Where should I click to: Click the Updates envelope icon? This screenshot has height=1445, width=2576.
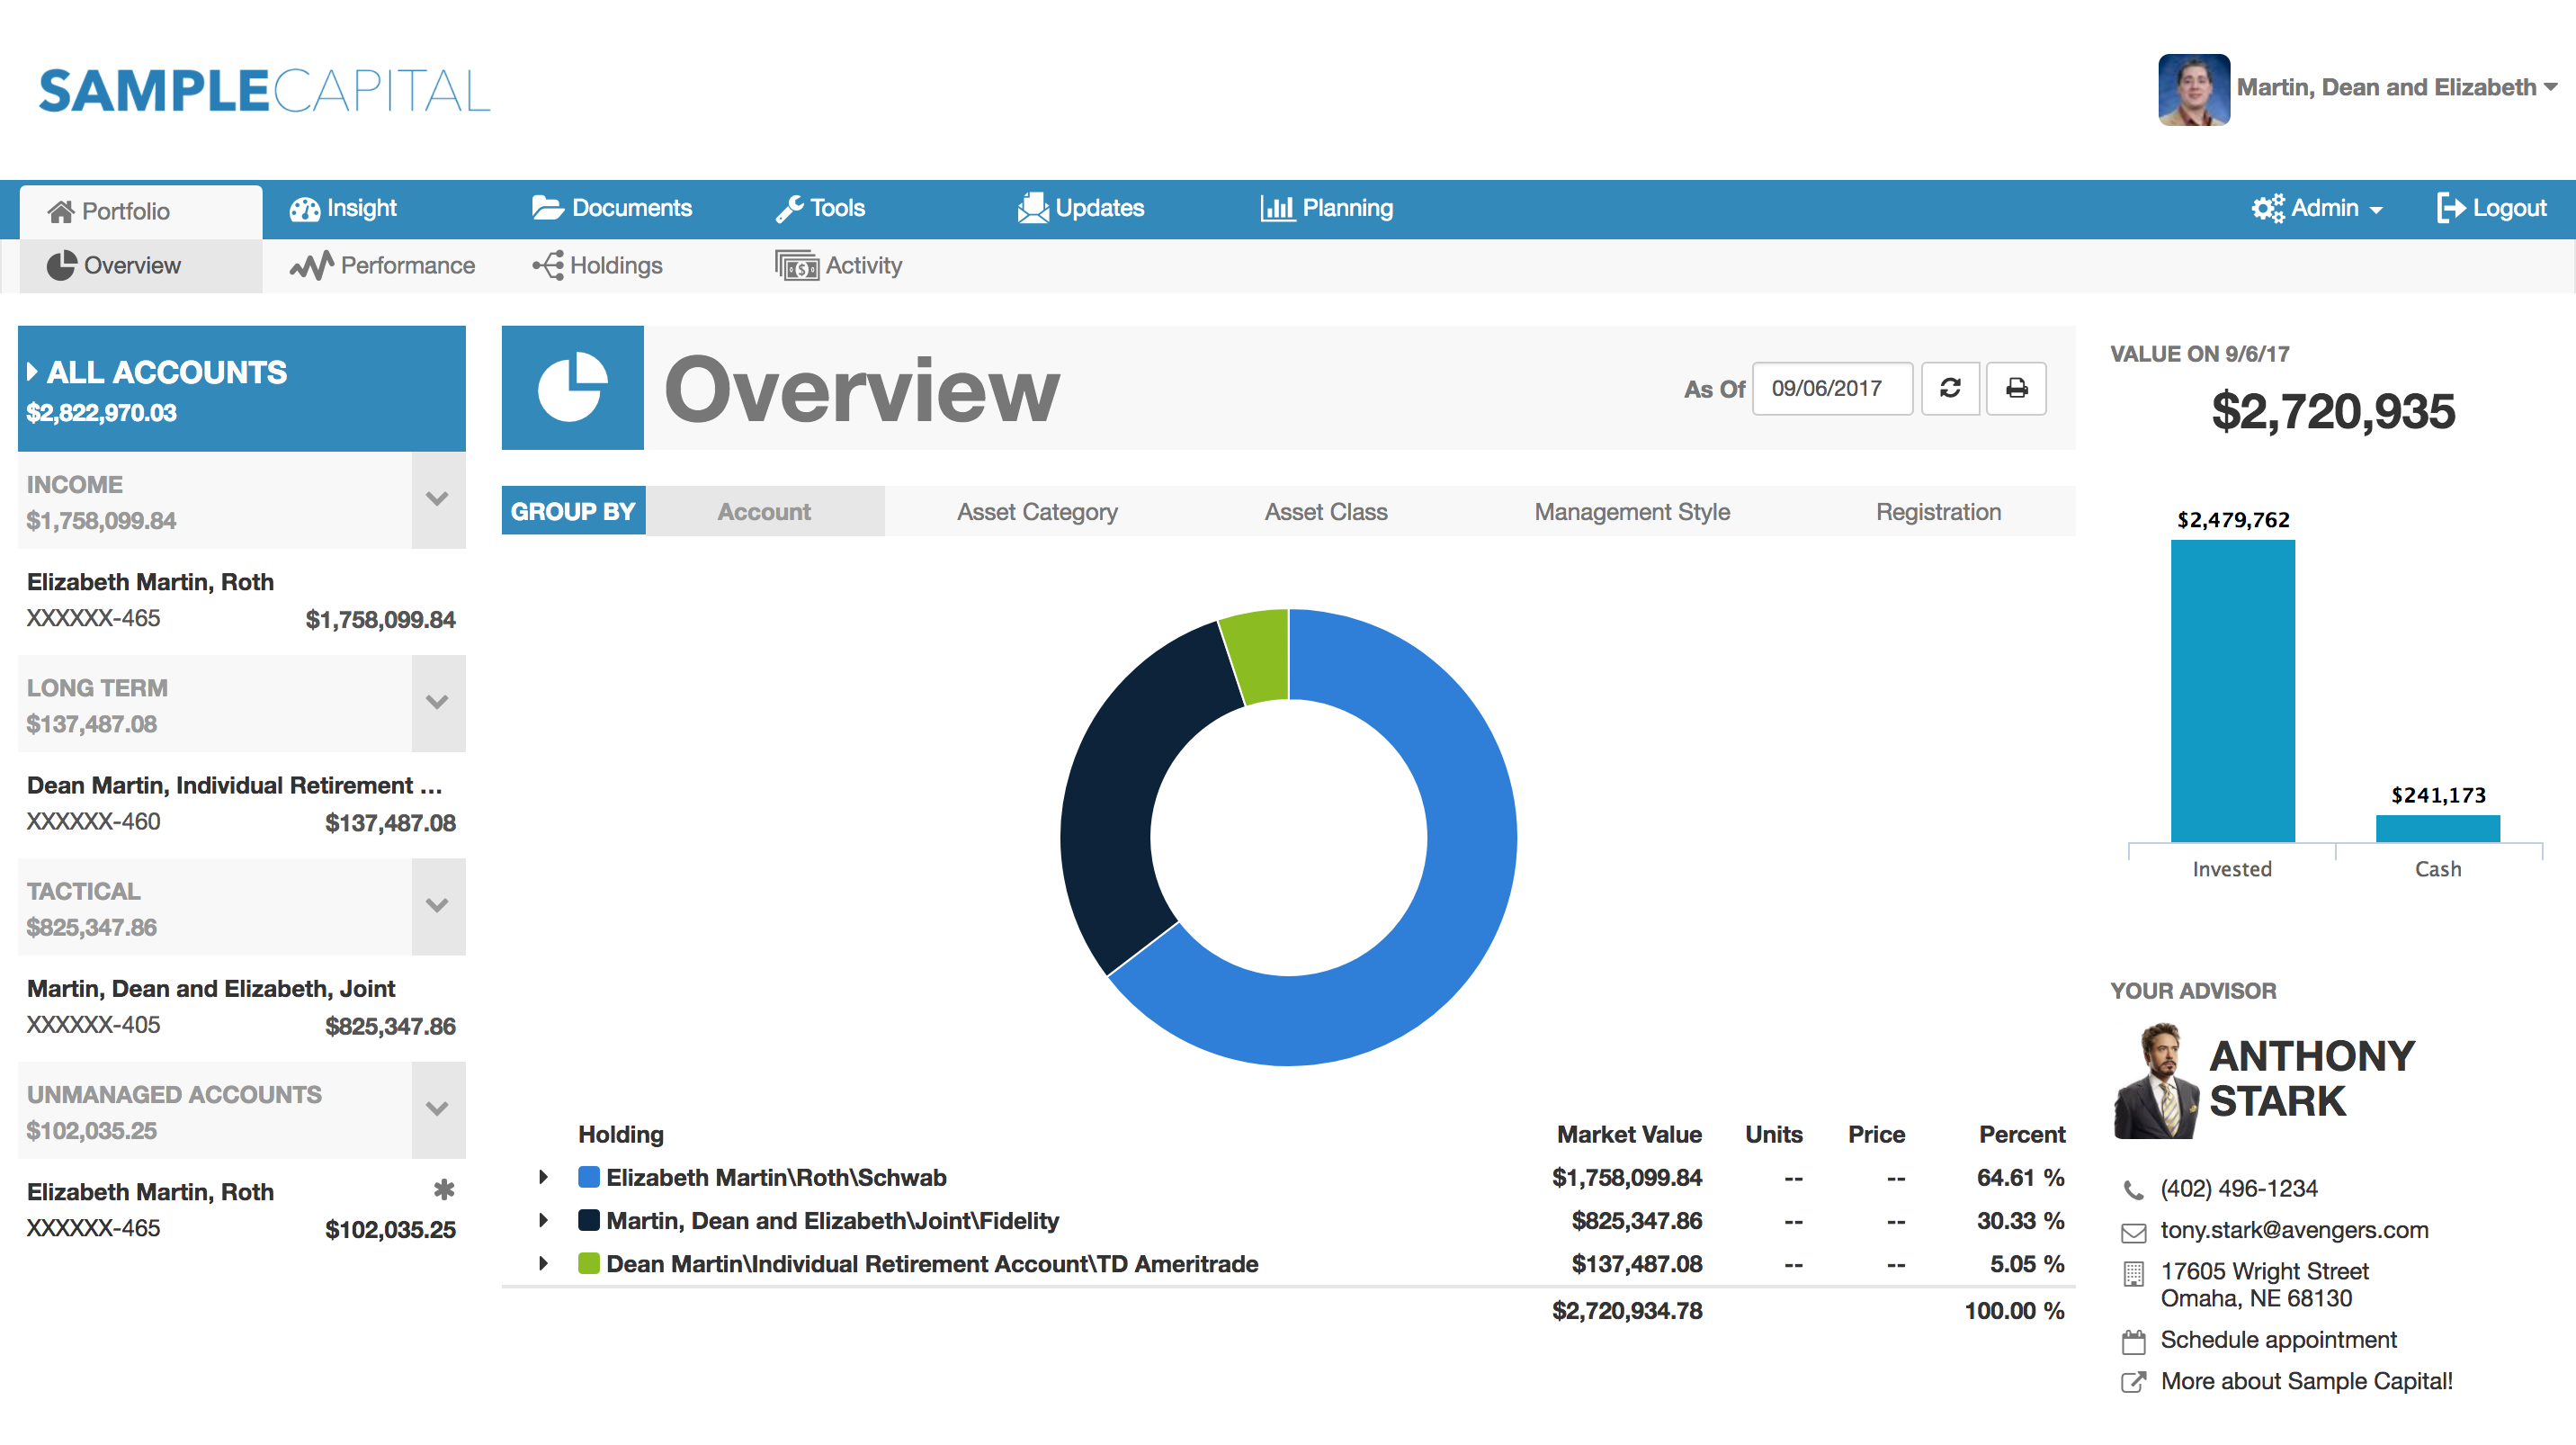click(1032, 208)
